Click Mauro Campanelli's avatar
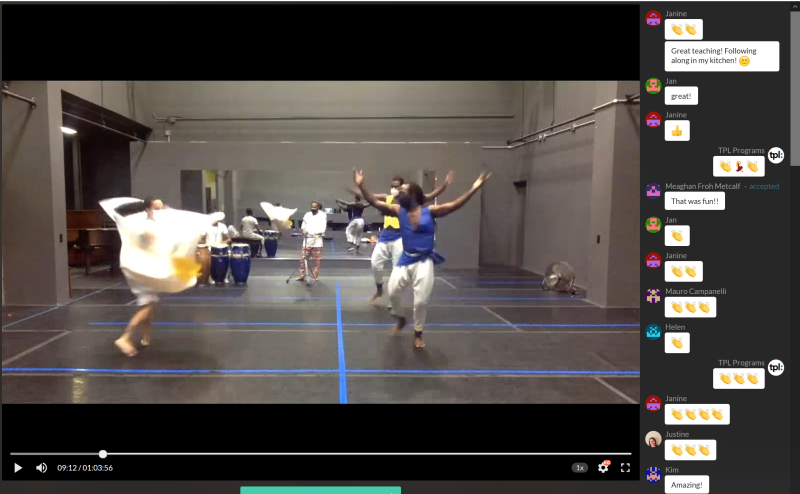This screenshot has width=800, height=494. tap(653, 296)
